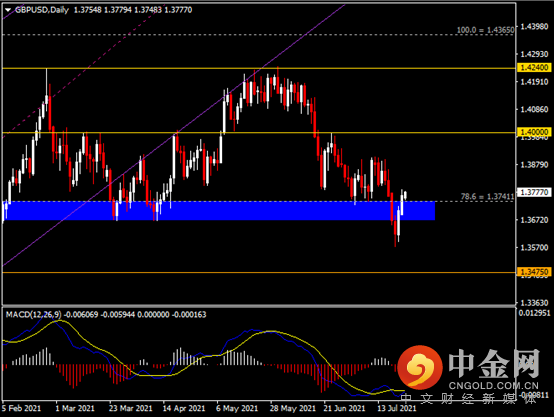Click the GBPUSD,Daily chart title
554x417 pixels.
(42, 10)
